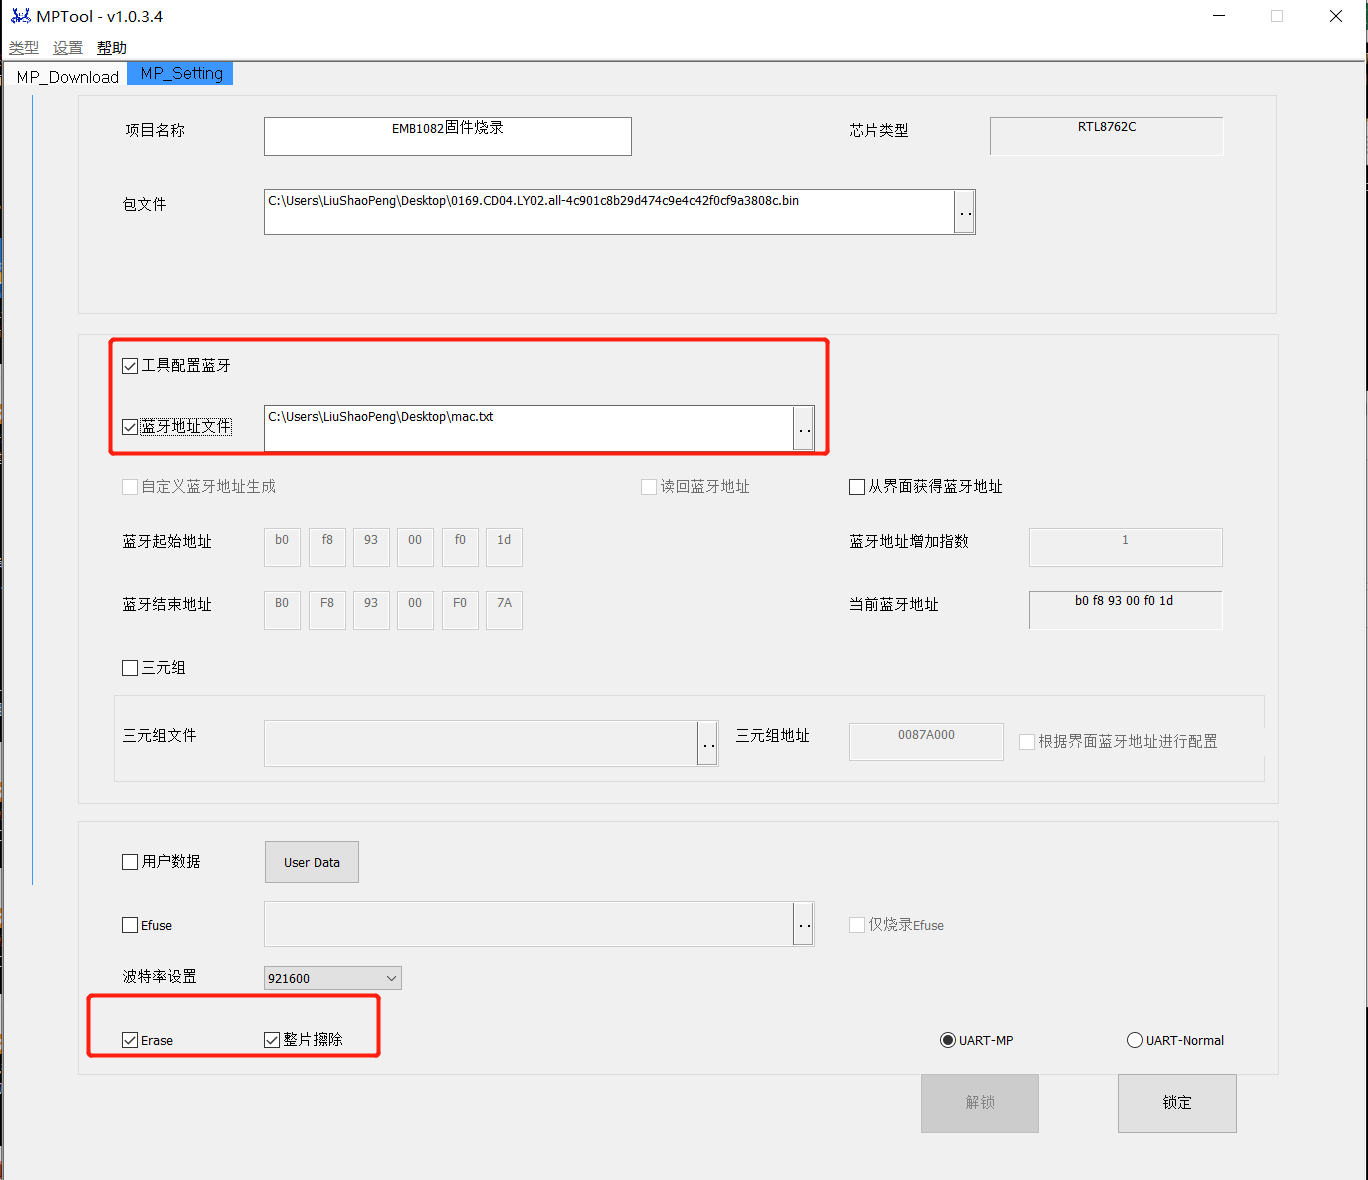
Task: Switch to the MP_Download tab
Action: click(68, 77)
